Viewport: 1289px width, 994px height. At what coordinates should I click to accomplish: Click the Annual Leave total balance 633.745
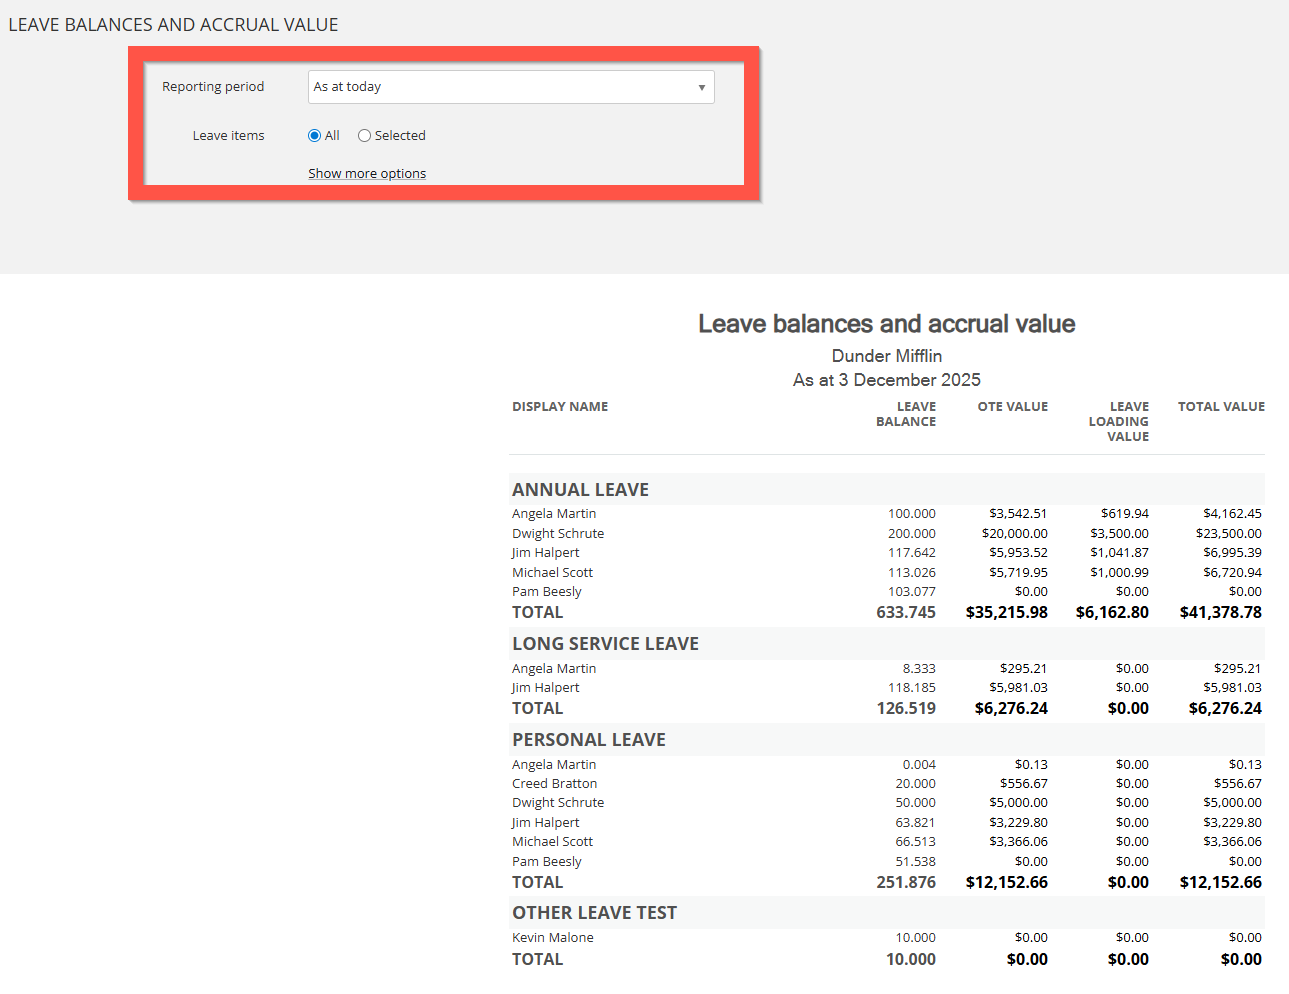pyautogui.click(x=906, y=613)
